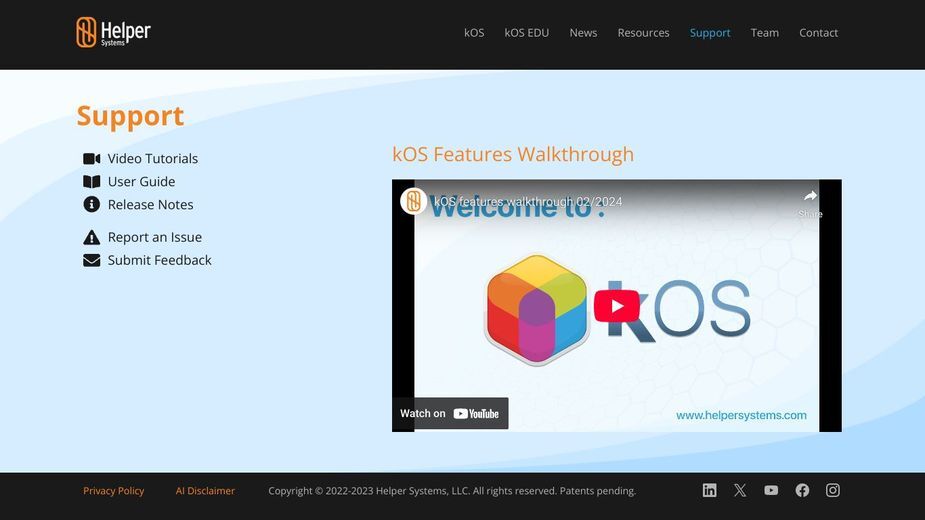Viewport: 925px width, 520px height.
Task: Click the Helper Systems logo
Action: 113,32
